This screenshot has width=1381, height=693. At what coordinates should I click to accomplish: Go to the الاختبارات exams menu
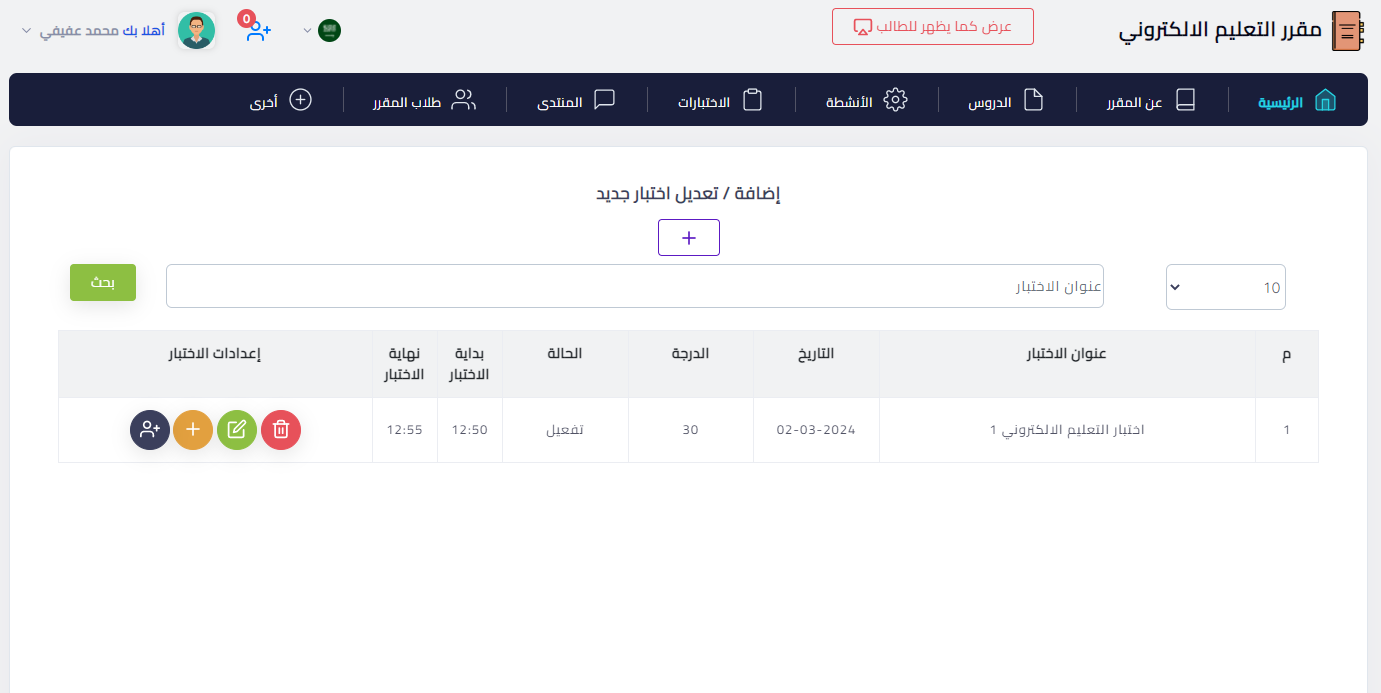click(720, 101)
